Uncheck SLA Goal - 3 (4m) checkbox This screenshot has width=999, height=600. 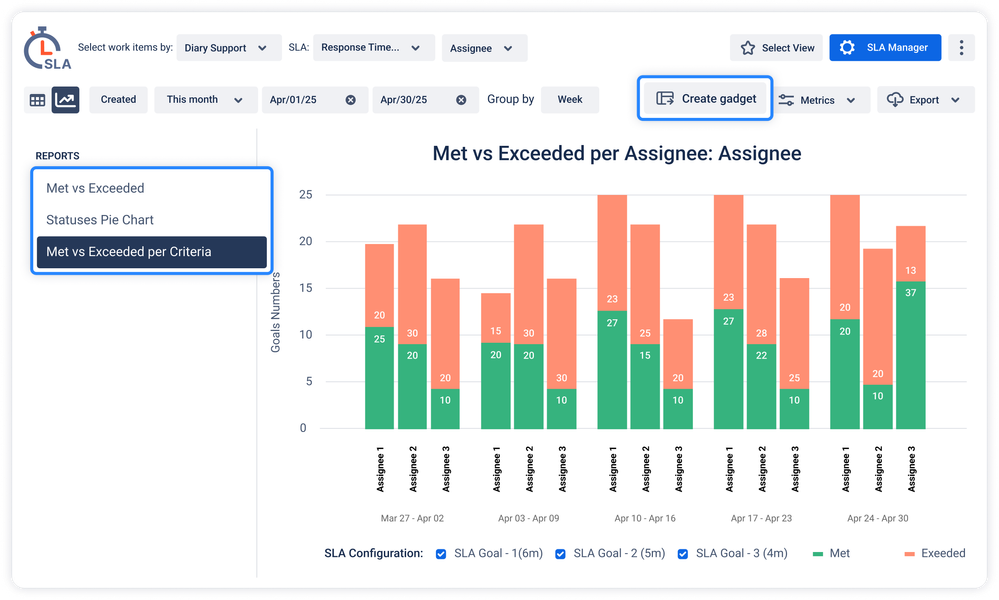click(682, 554)
